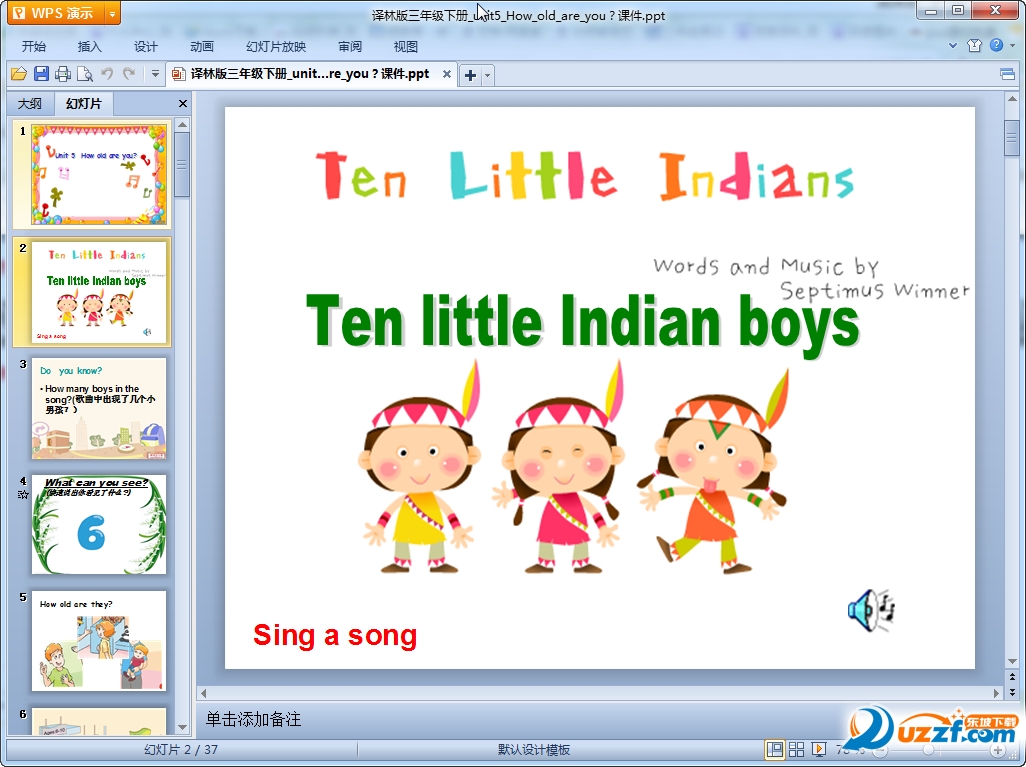Open print preview icon
Image resolution: width=1026 pixels, height=767 pixels.
coord(84,74)
